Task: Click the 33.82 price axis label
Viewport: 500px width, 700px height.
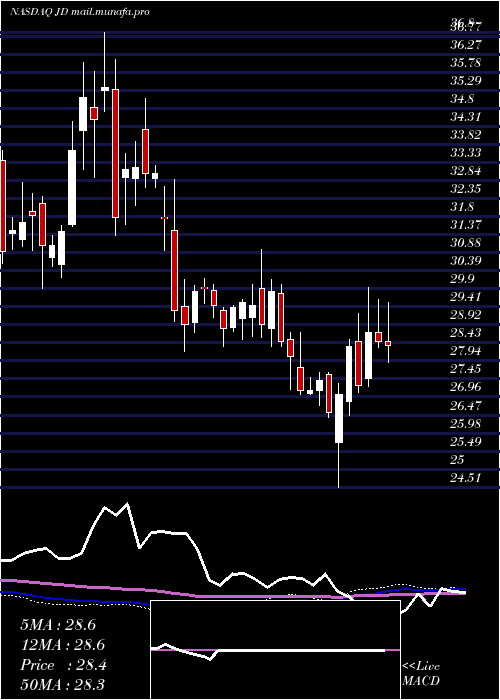Action: click(x=466, y=135)
